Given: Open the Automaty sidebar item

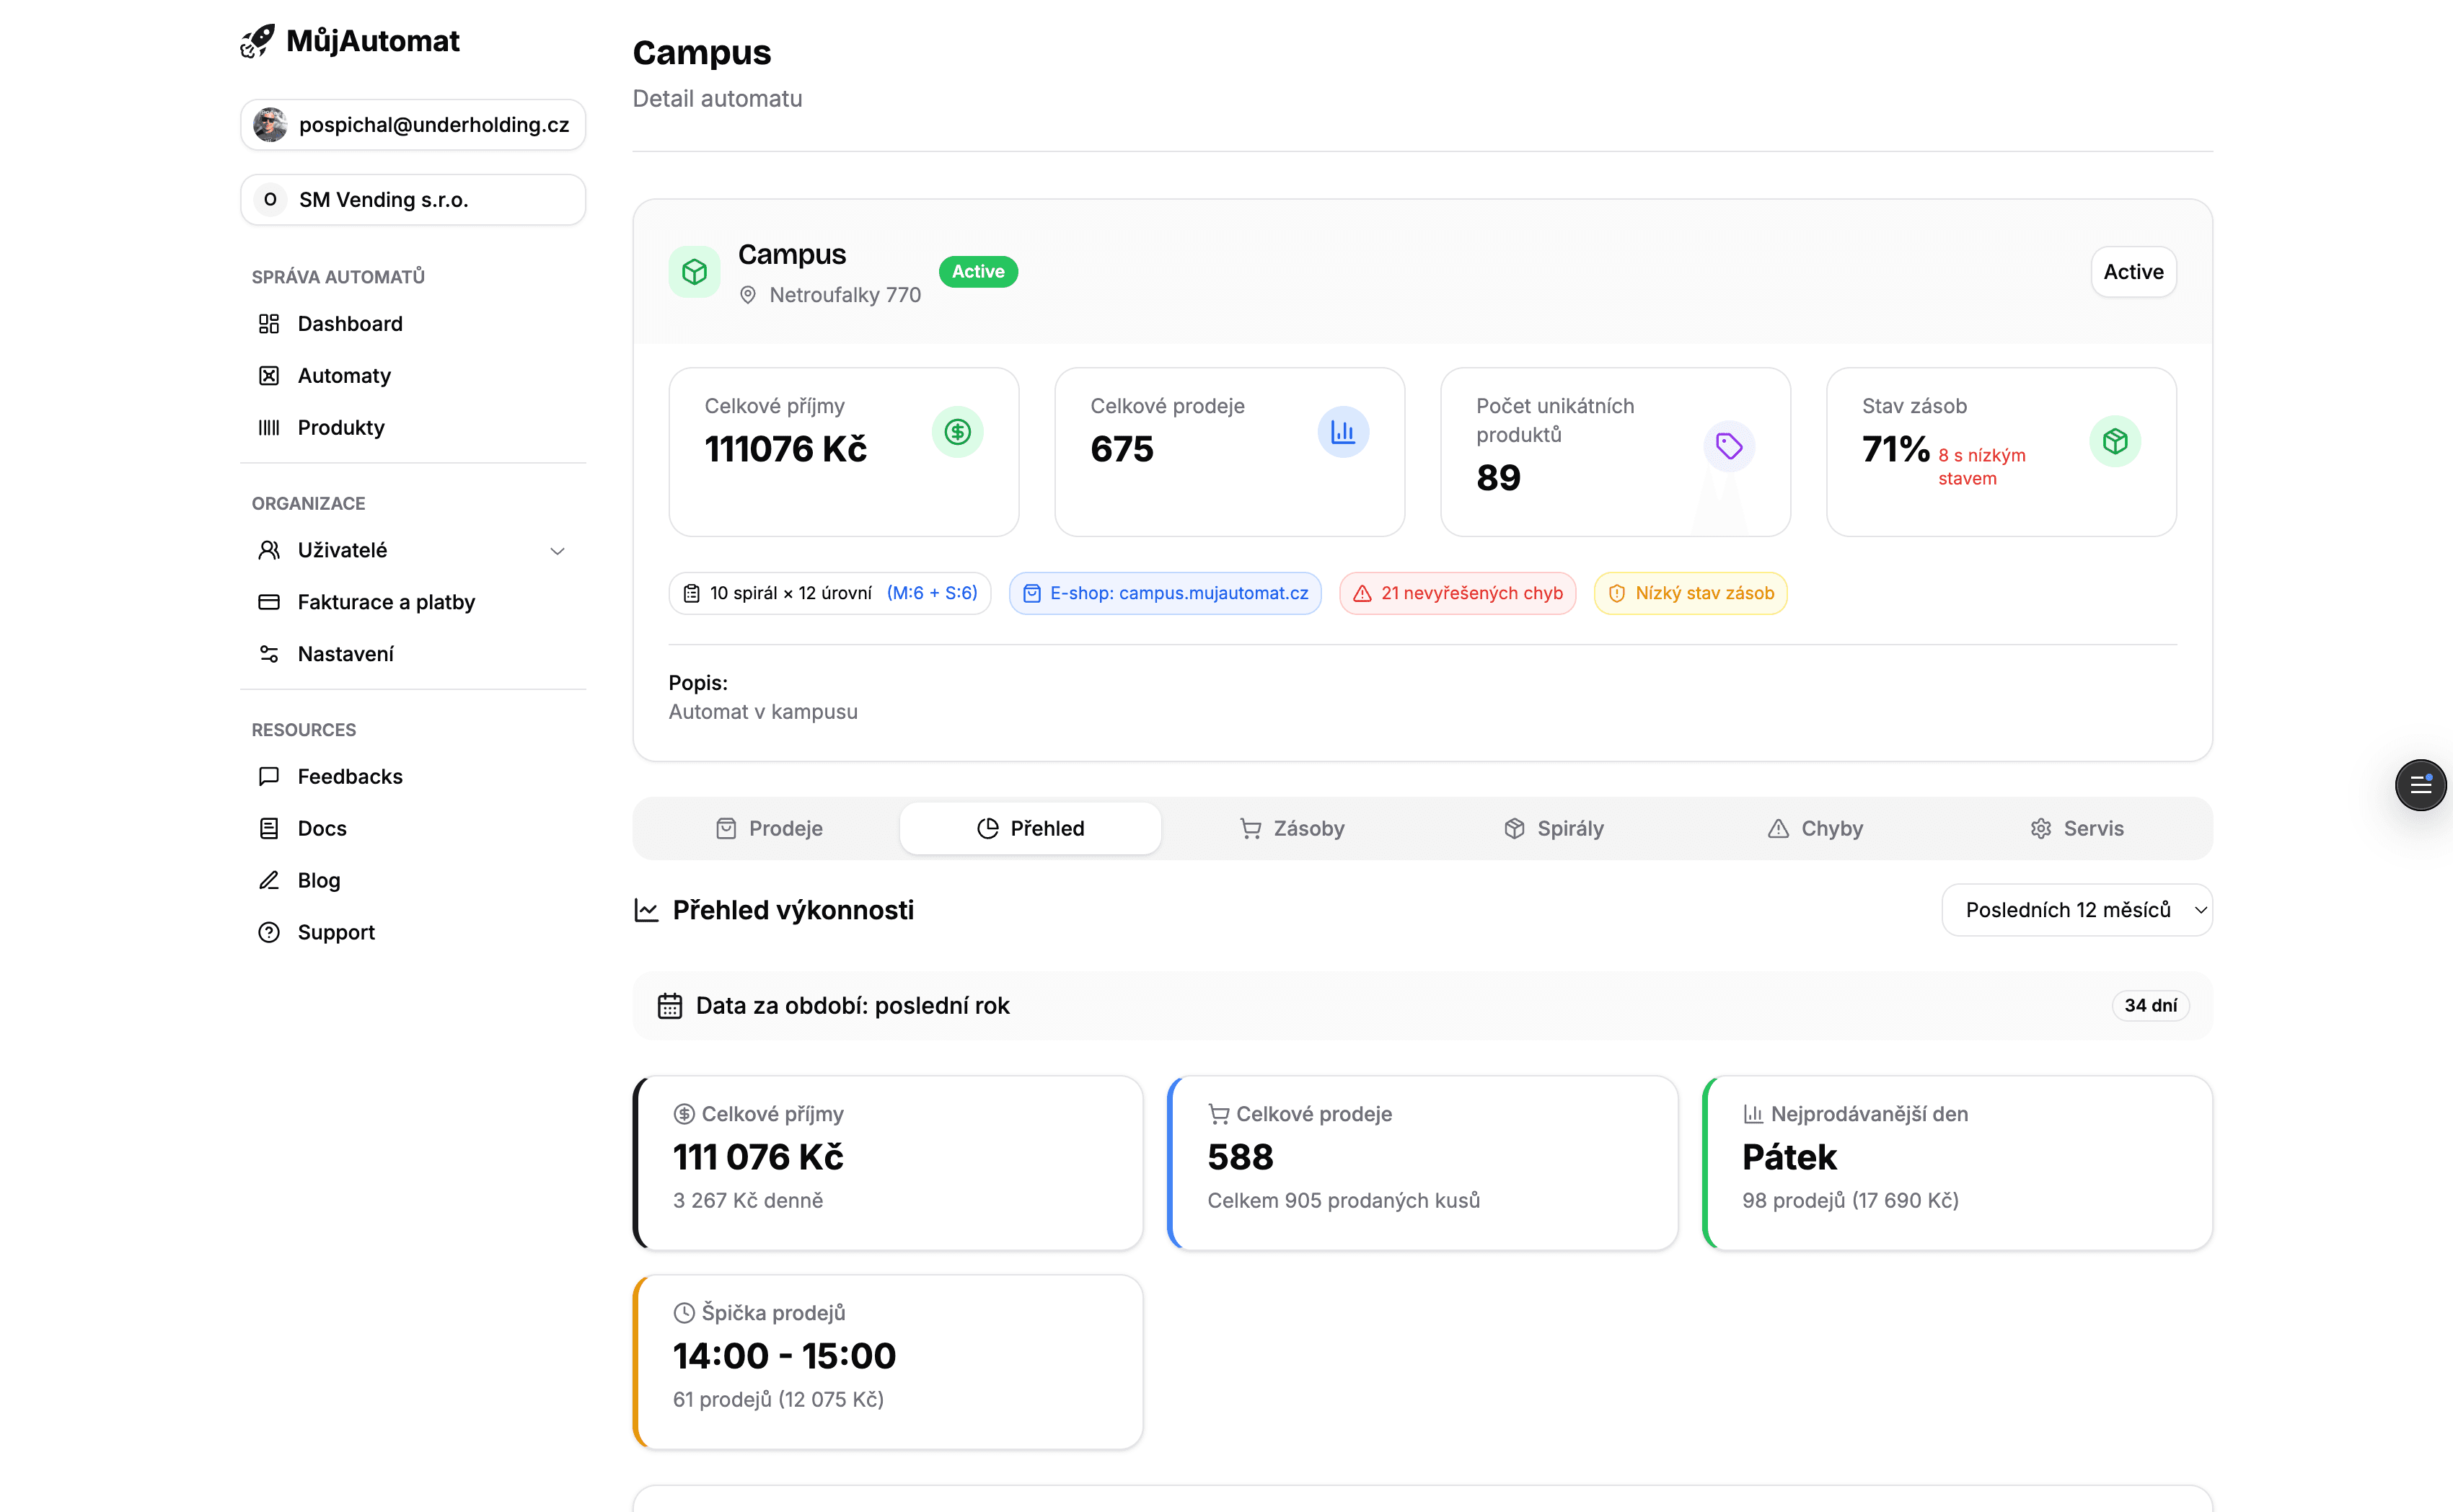Looking at the screenshot, I should [344, 376].
